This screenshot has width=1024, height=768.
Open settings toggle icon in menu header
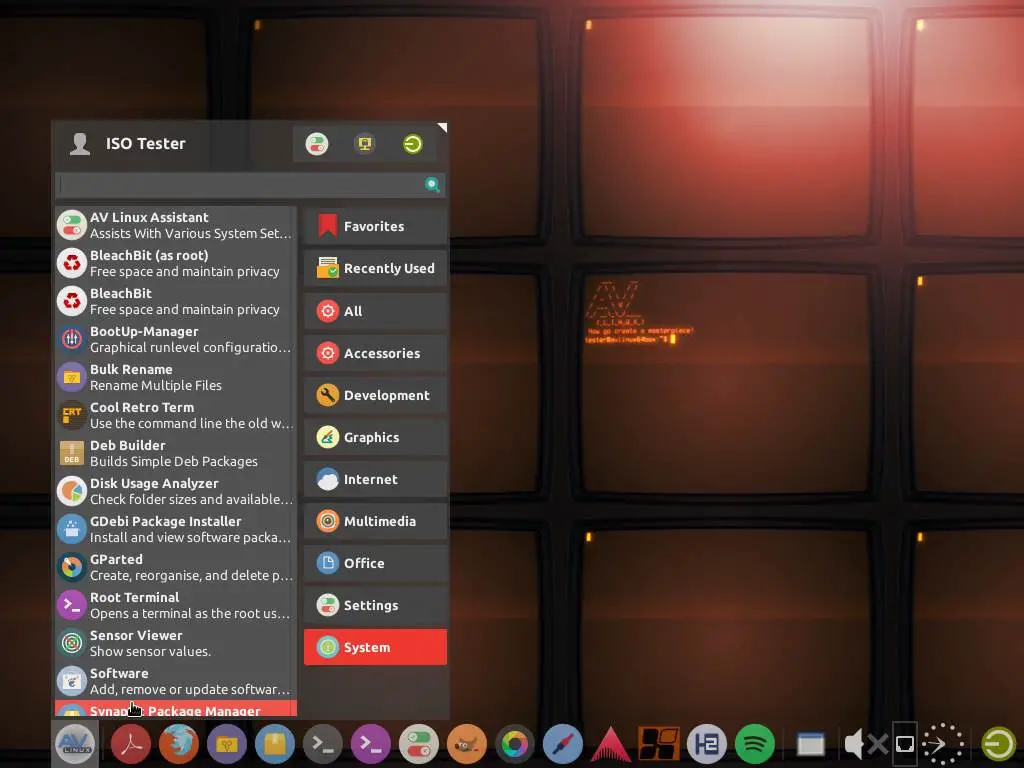[x=317, y=144]
